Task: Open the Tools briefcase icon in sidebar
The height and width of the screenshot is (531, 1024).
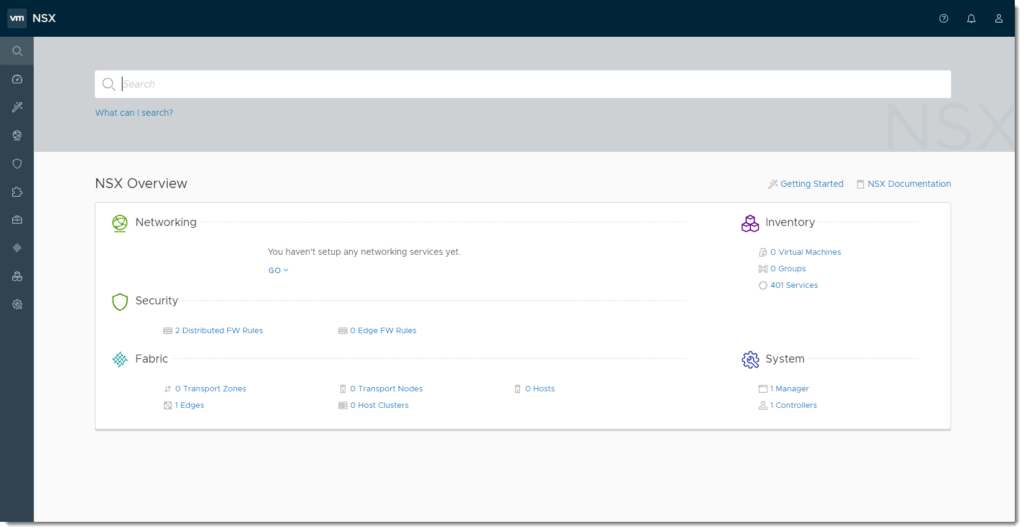Action: click(17, 220)
